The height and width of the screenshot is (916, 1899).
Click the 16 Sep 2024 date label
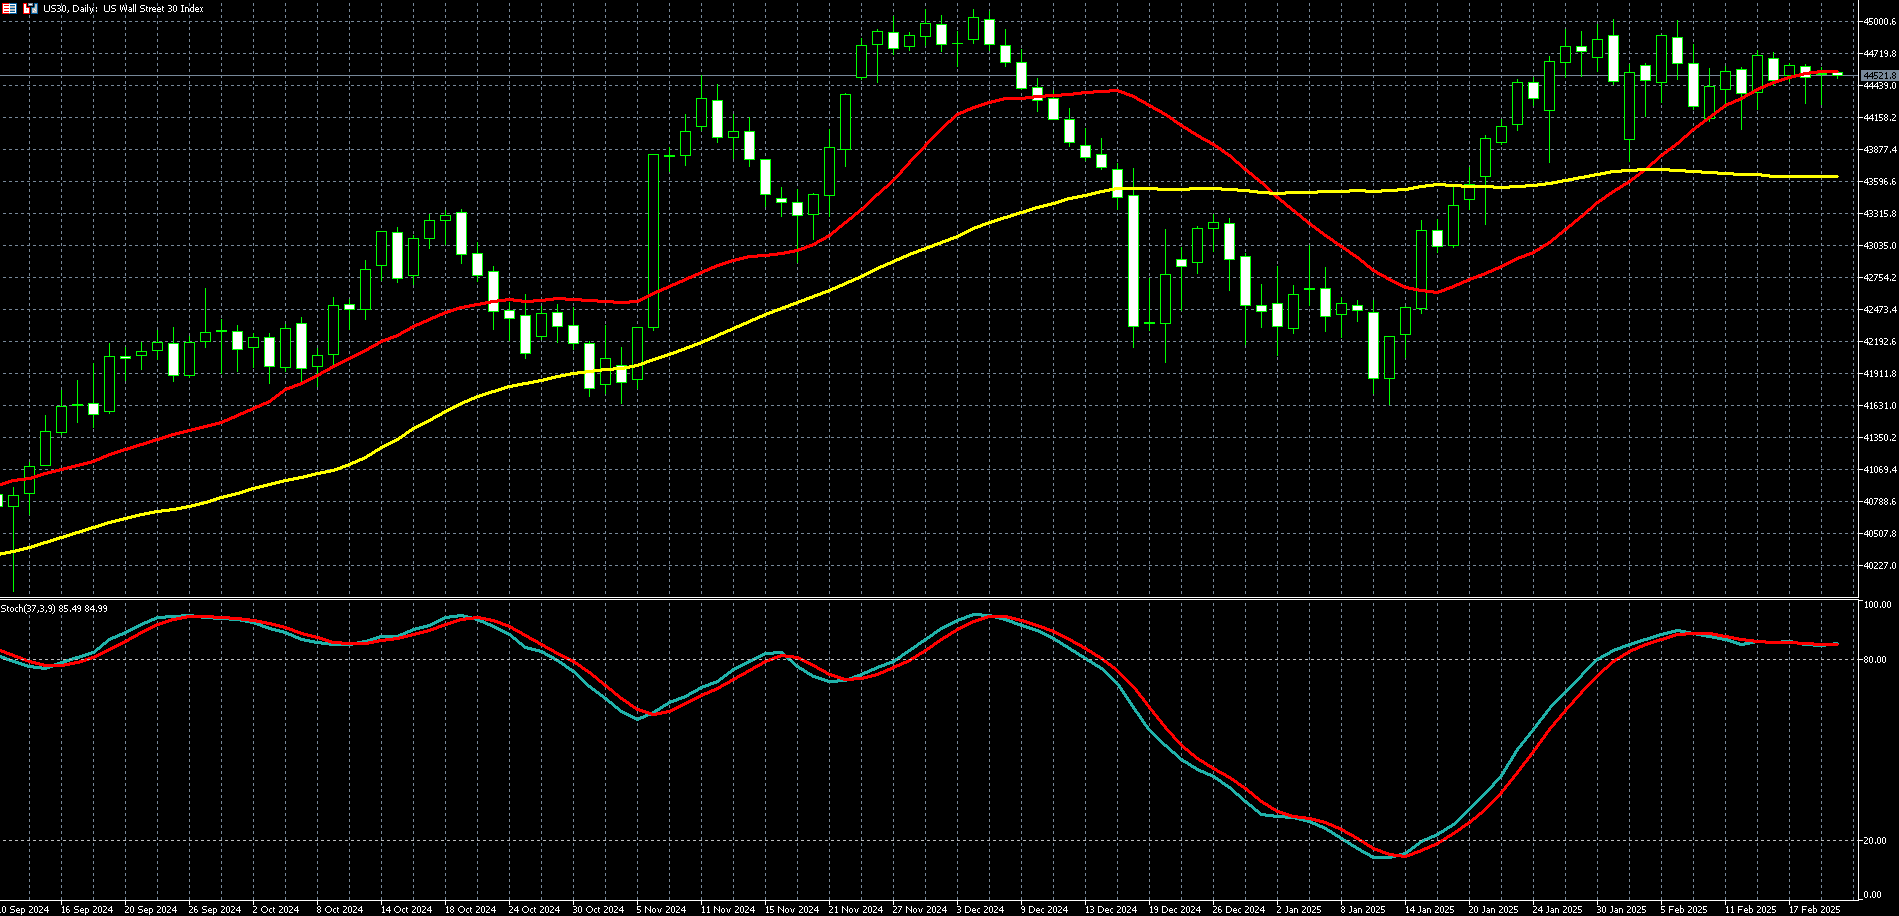coord(85,909)
